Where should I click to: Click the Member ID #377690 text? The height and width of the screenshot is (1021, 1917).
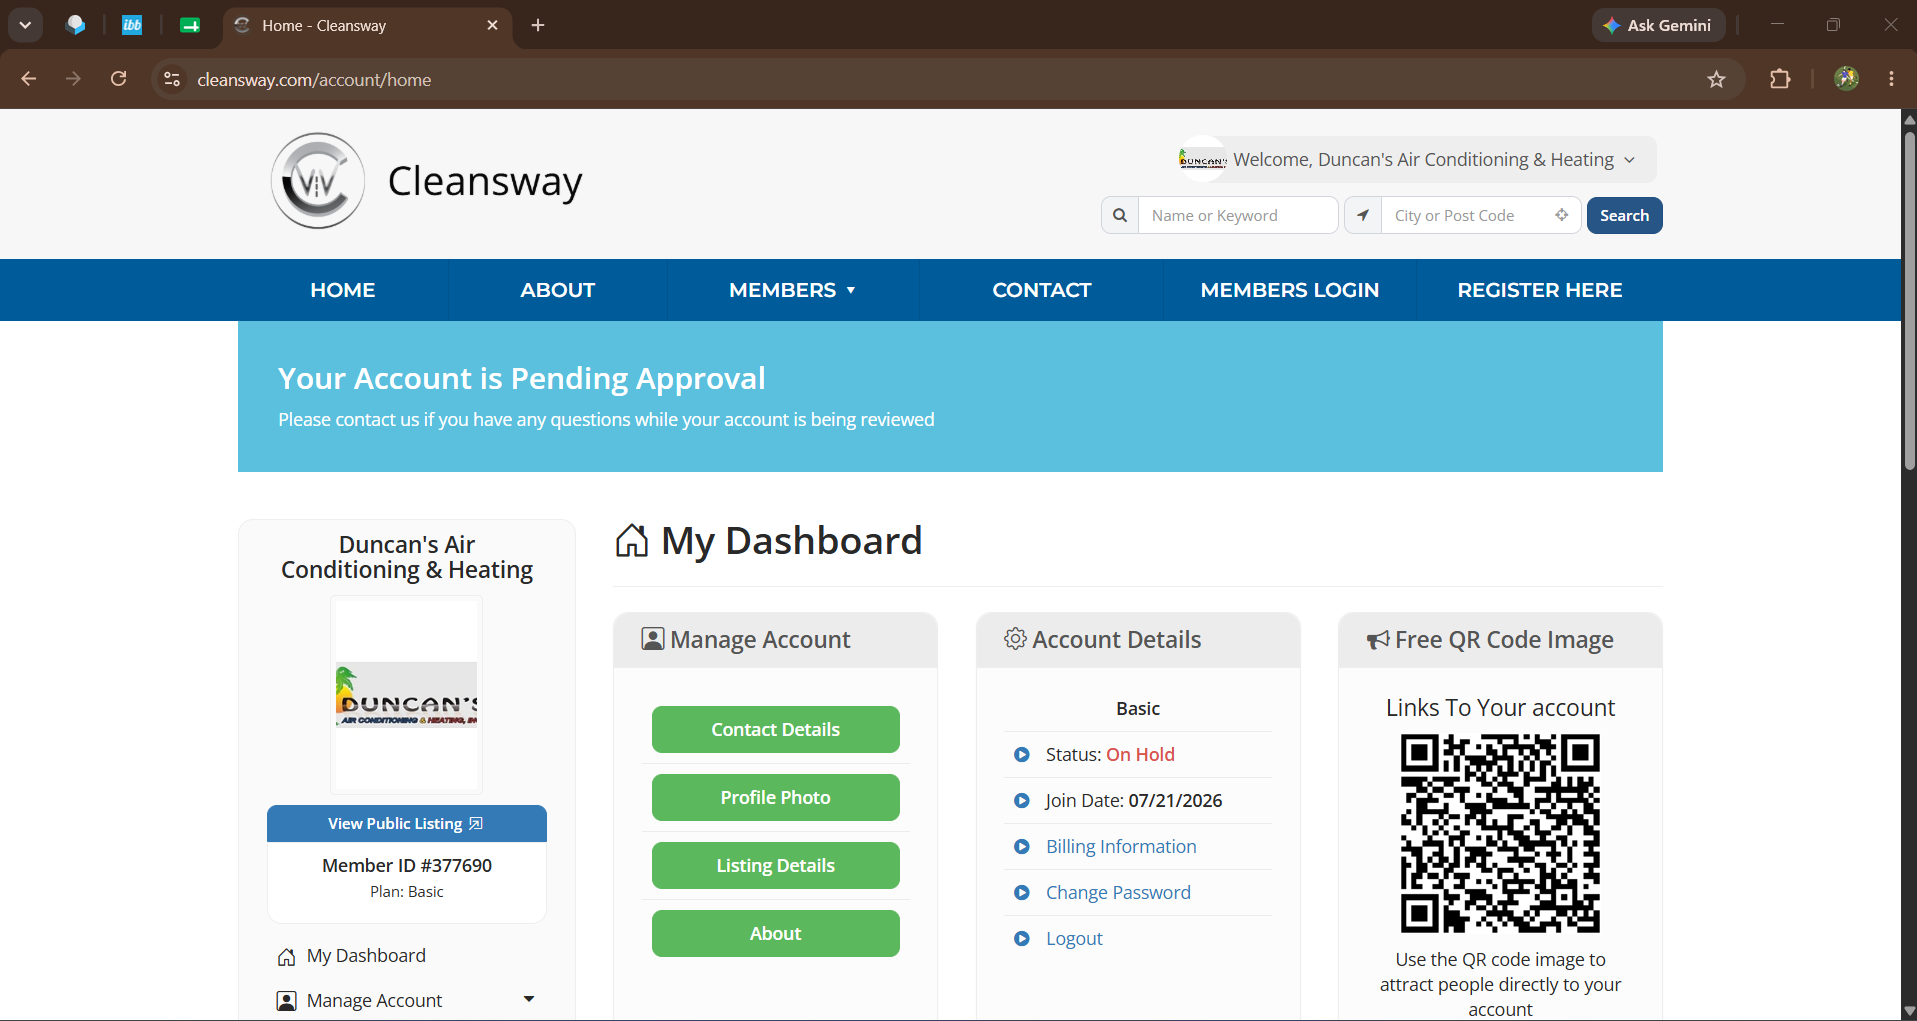click(x=407, y=865)
